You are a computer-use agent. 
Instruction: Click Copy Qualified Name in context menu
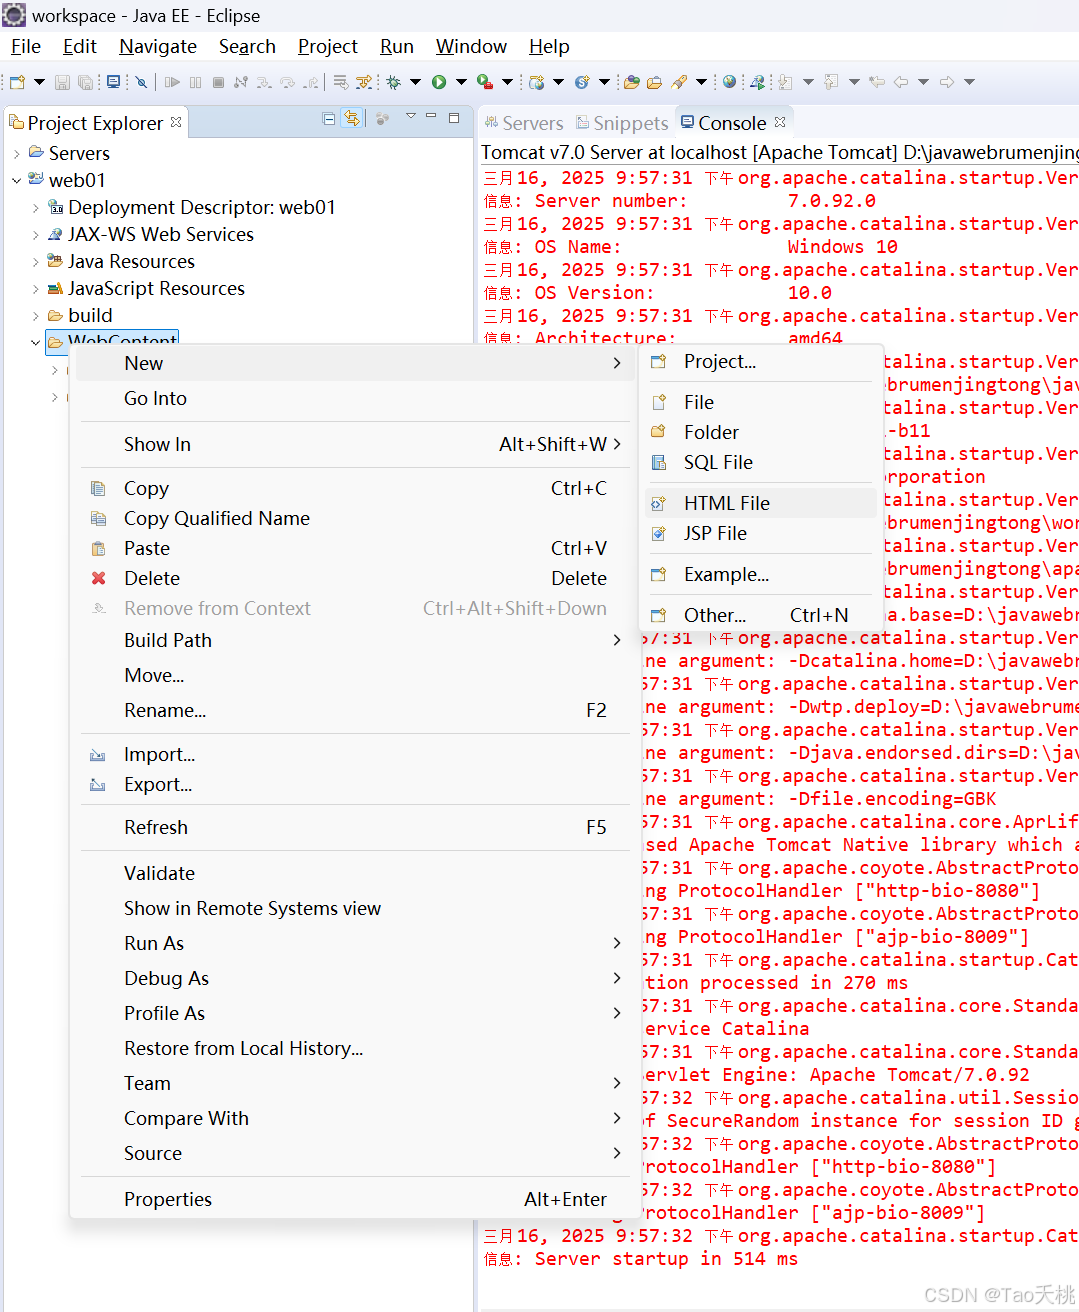tap(353, 518)
